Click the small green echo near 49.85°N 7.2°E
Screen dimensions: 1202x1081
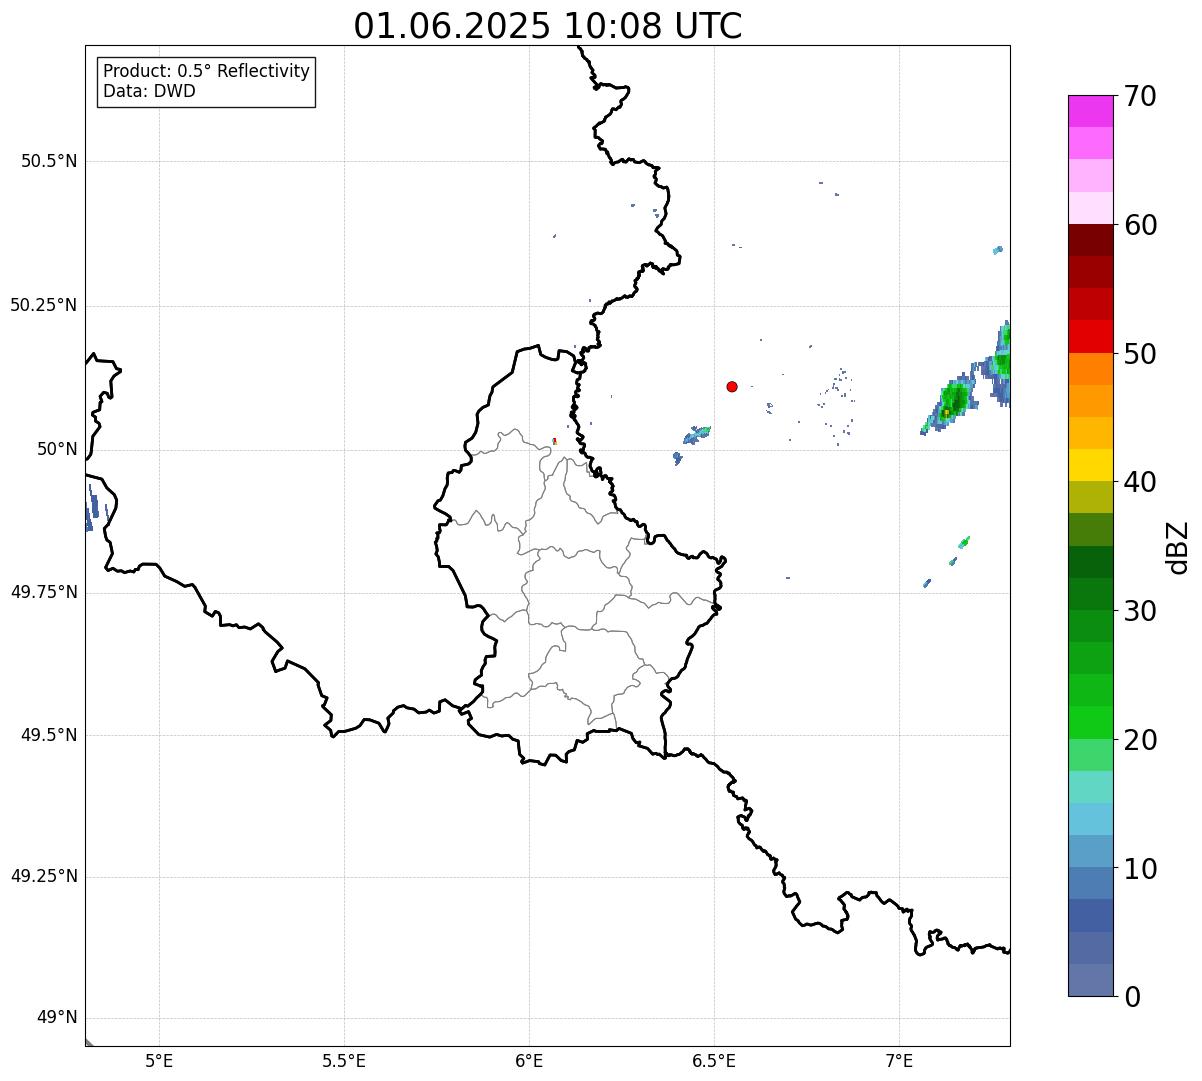coord(964,542)
